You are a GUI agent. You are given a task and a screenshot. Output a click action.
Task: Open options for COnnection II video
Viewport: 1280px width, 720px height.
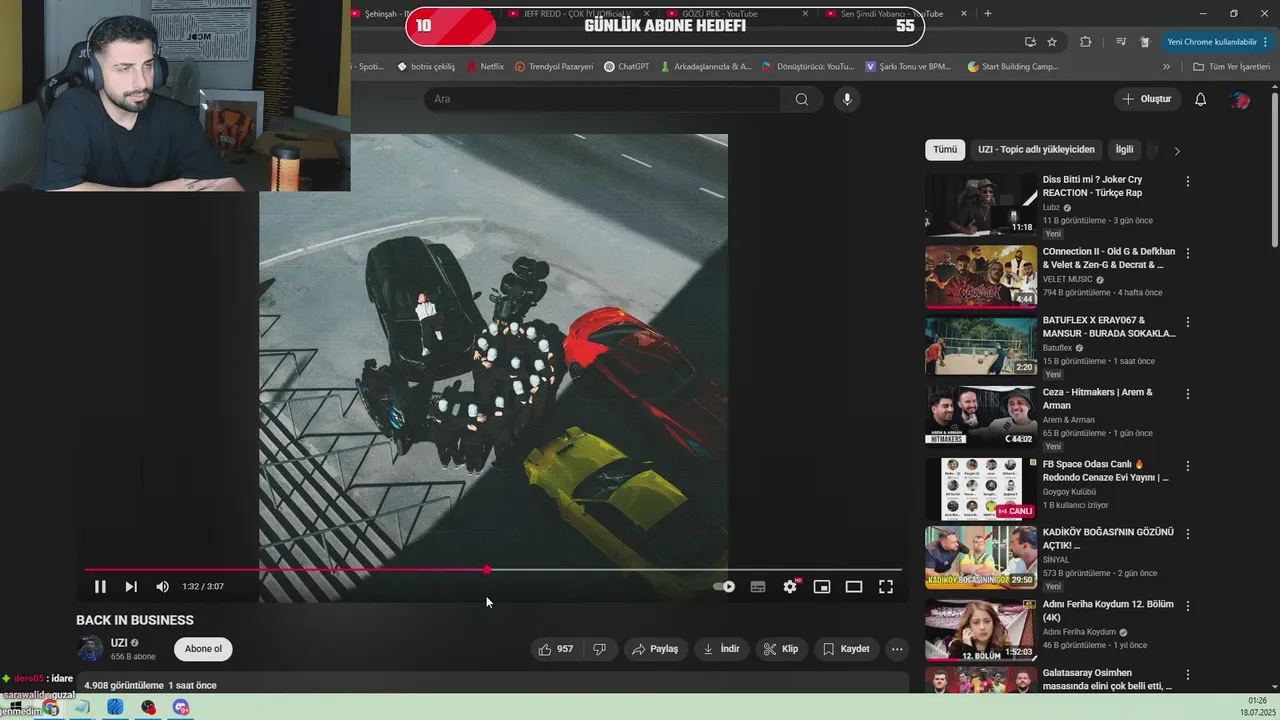(1188, 252)
